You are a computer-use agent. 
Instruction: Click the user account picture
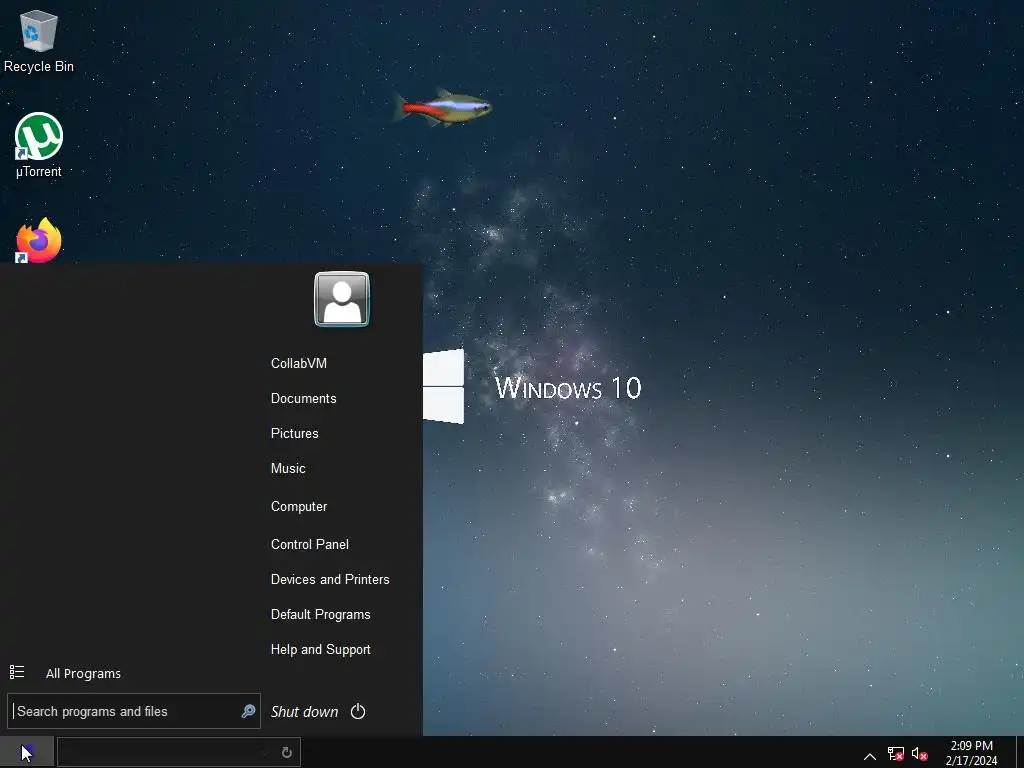(x=342, y=299)
